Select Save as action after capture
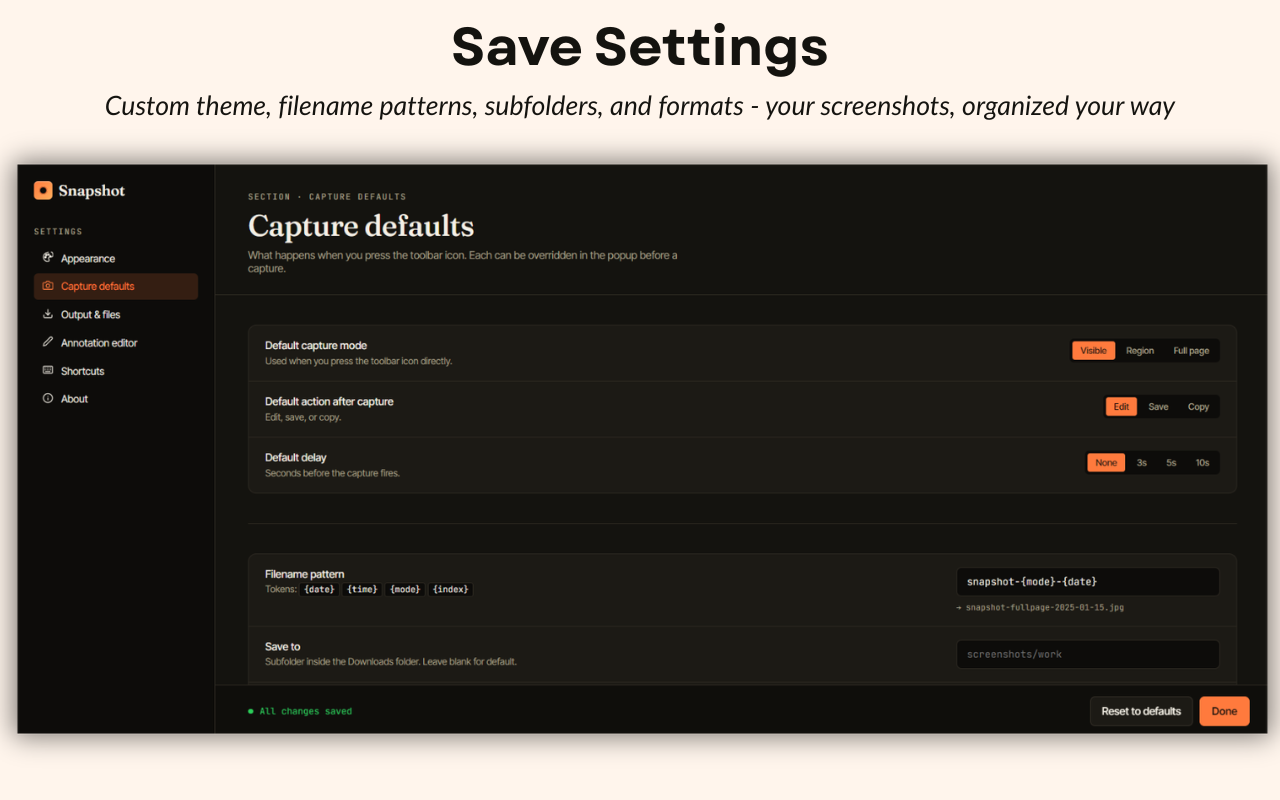Screen dimensions: 1280x800 coord(1158,407)
